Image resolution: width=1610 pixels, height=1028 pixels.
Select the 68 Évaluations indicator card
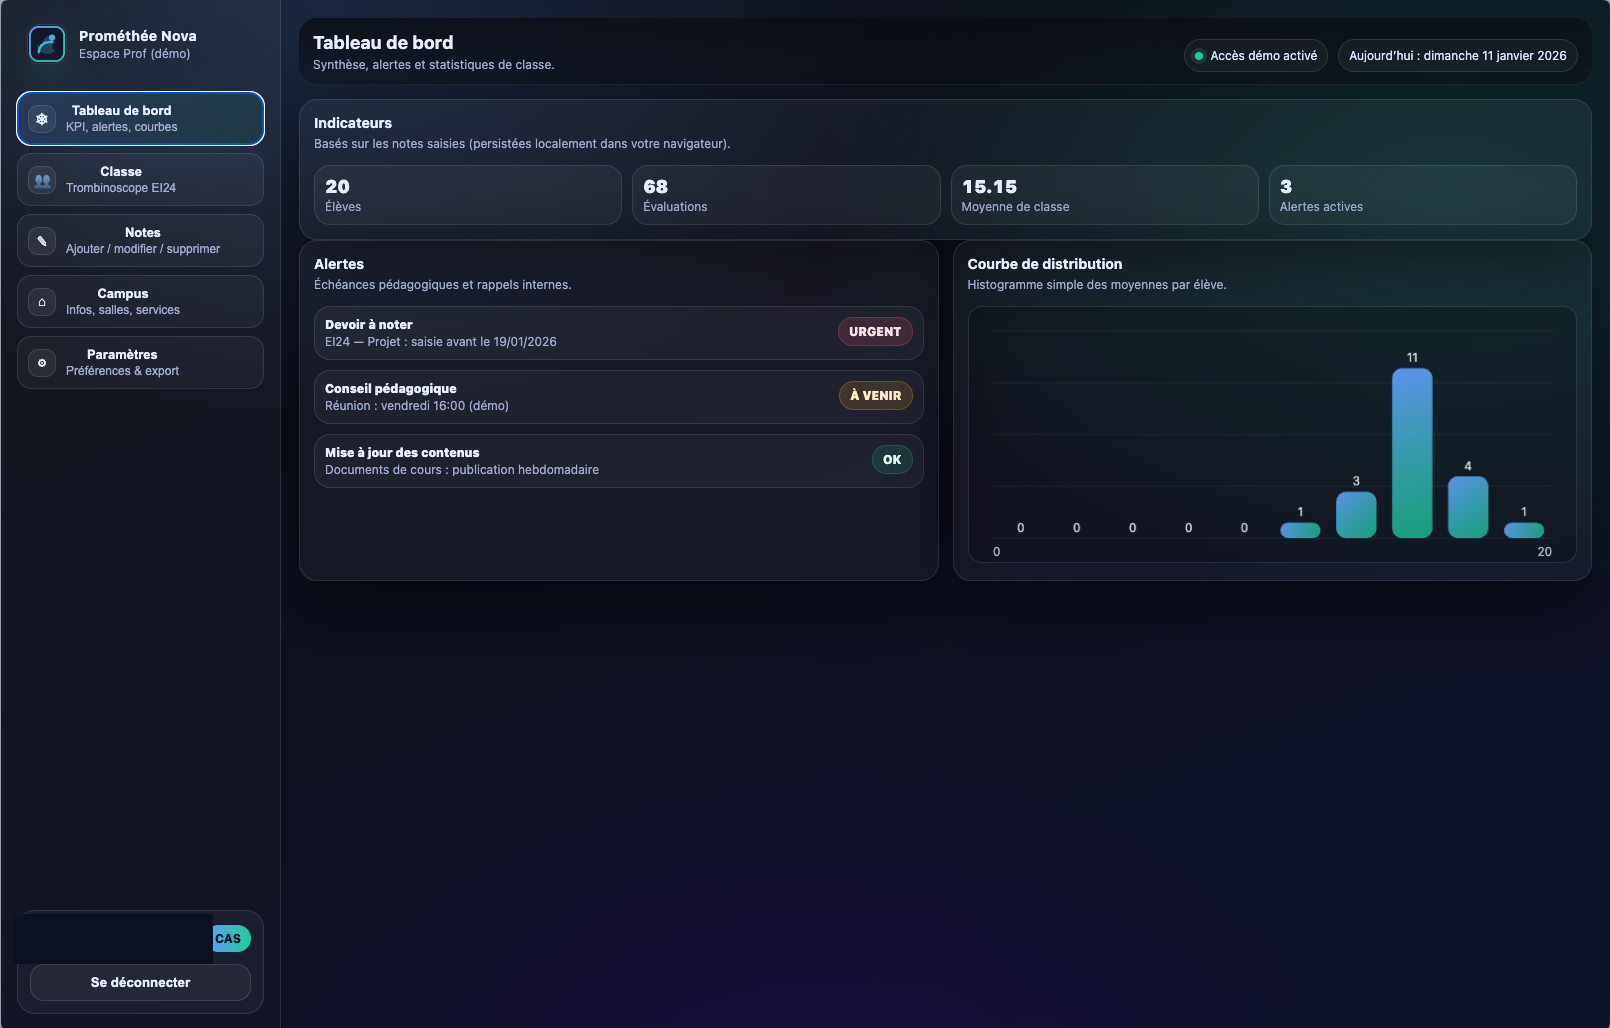coord(786,195)
